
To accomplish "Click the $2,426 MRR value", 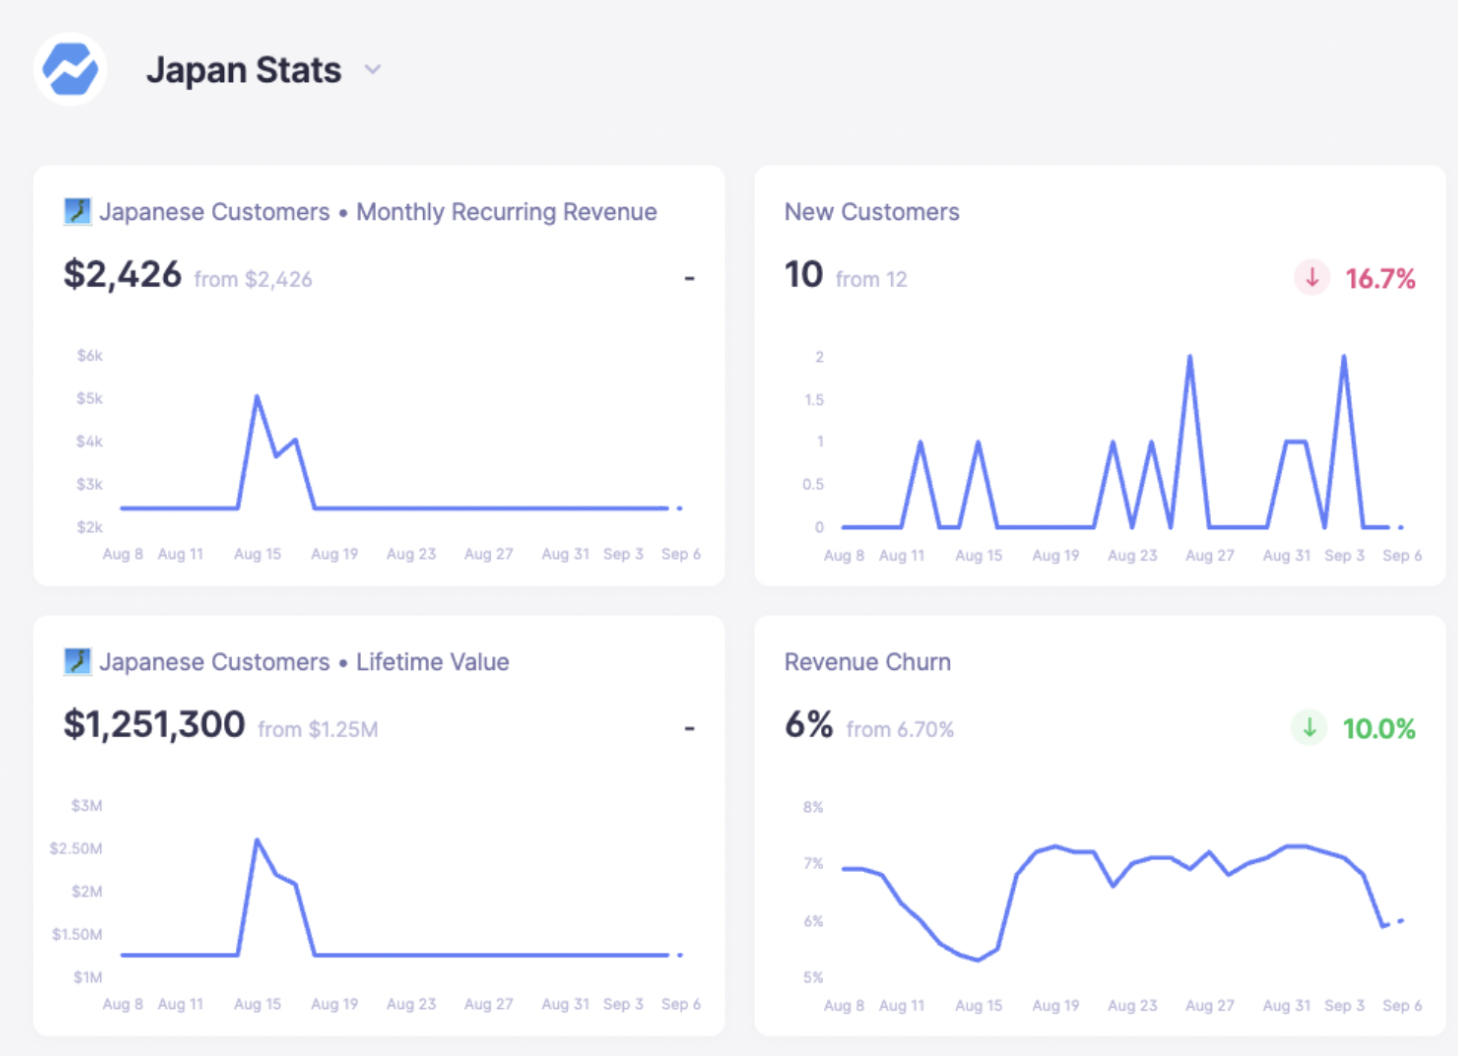I will pyautogui.click(x=122, y=274).
